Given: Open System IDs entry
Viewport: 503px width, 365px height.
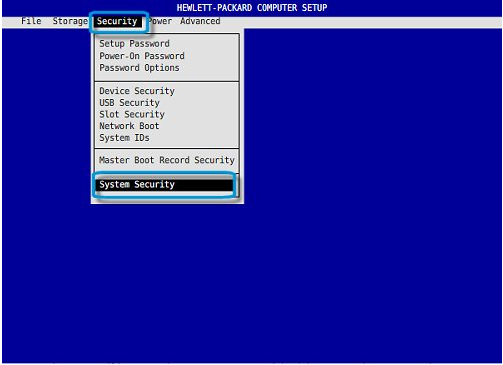Looking at the screenshot, I should pos(124,138).
